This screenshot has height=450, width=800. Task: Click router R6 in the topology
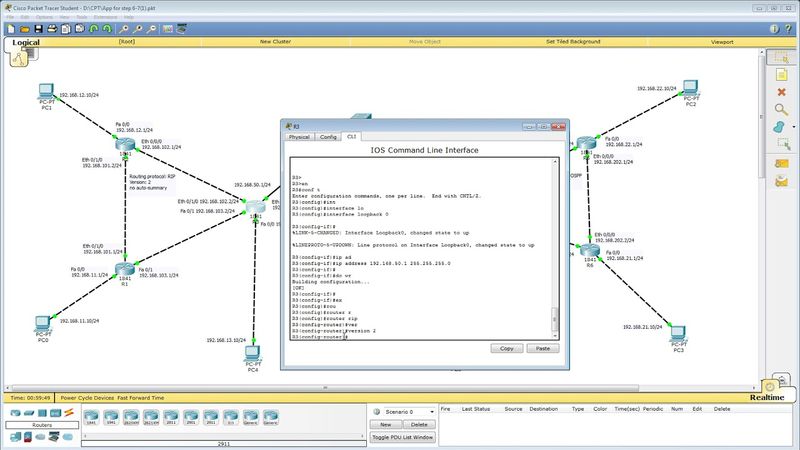(x=590, y=250)
